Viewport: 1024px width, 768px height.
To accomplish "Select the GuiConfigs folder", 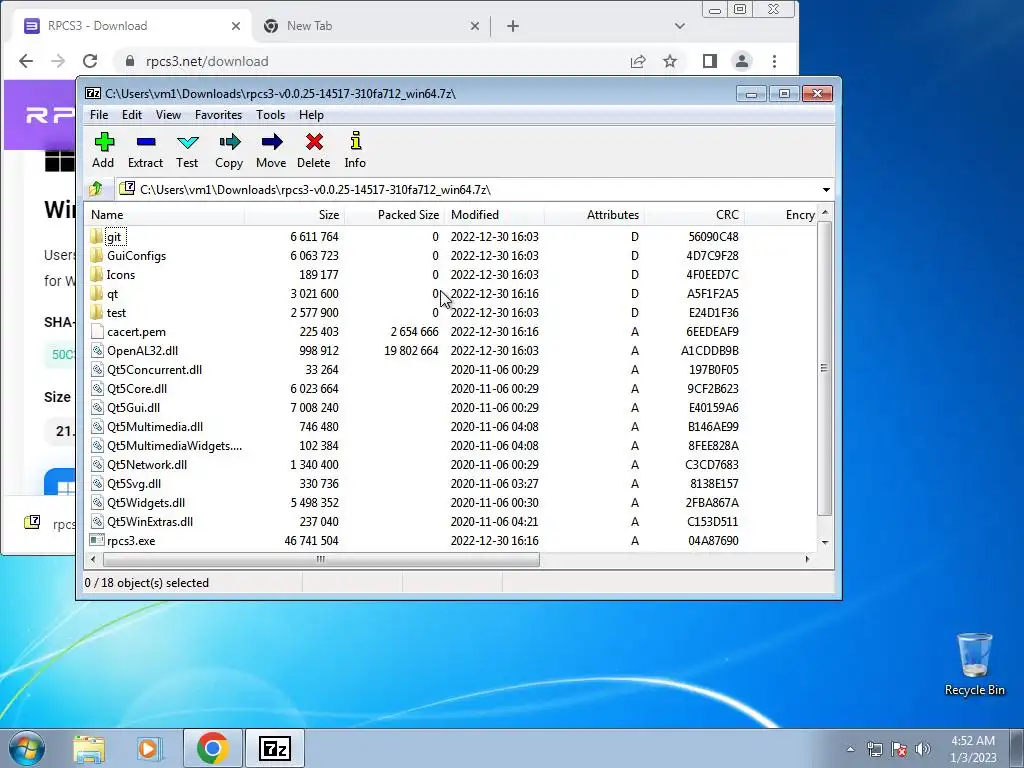I will pos(136,255).
